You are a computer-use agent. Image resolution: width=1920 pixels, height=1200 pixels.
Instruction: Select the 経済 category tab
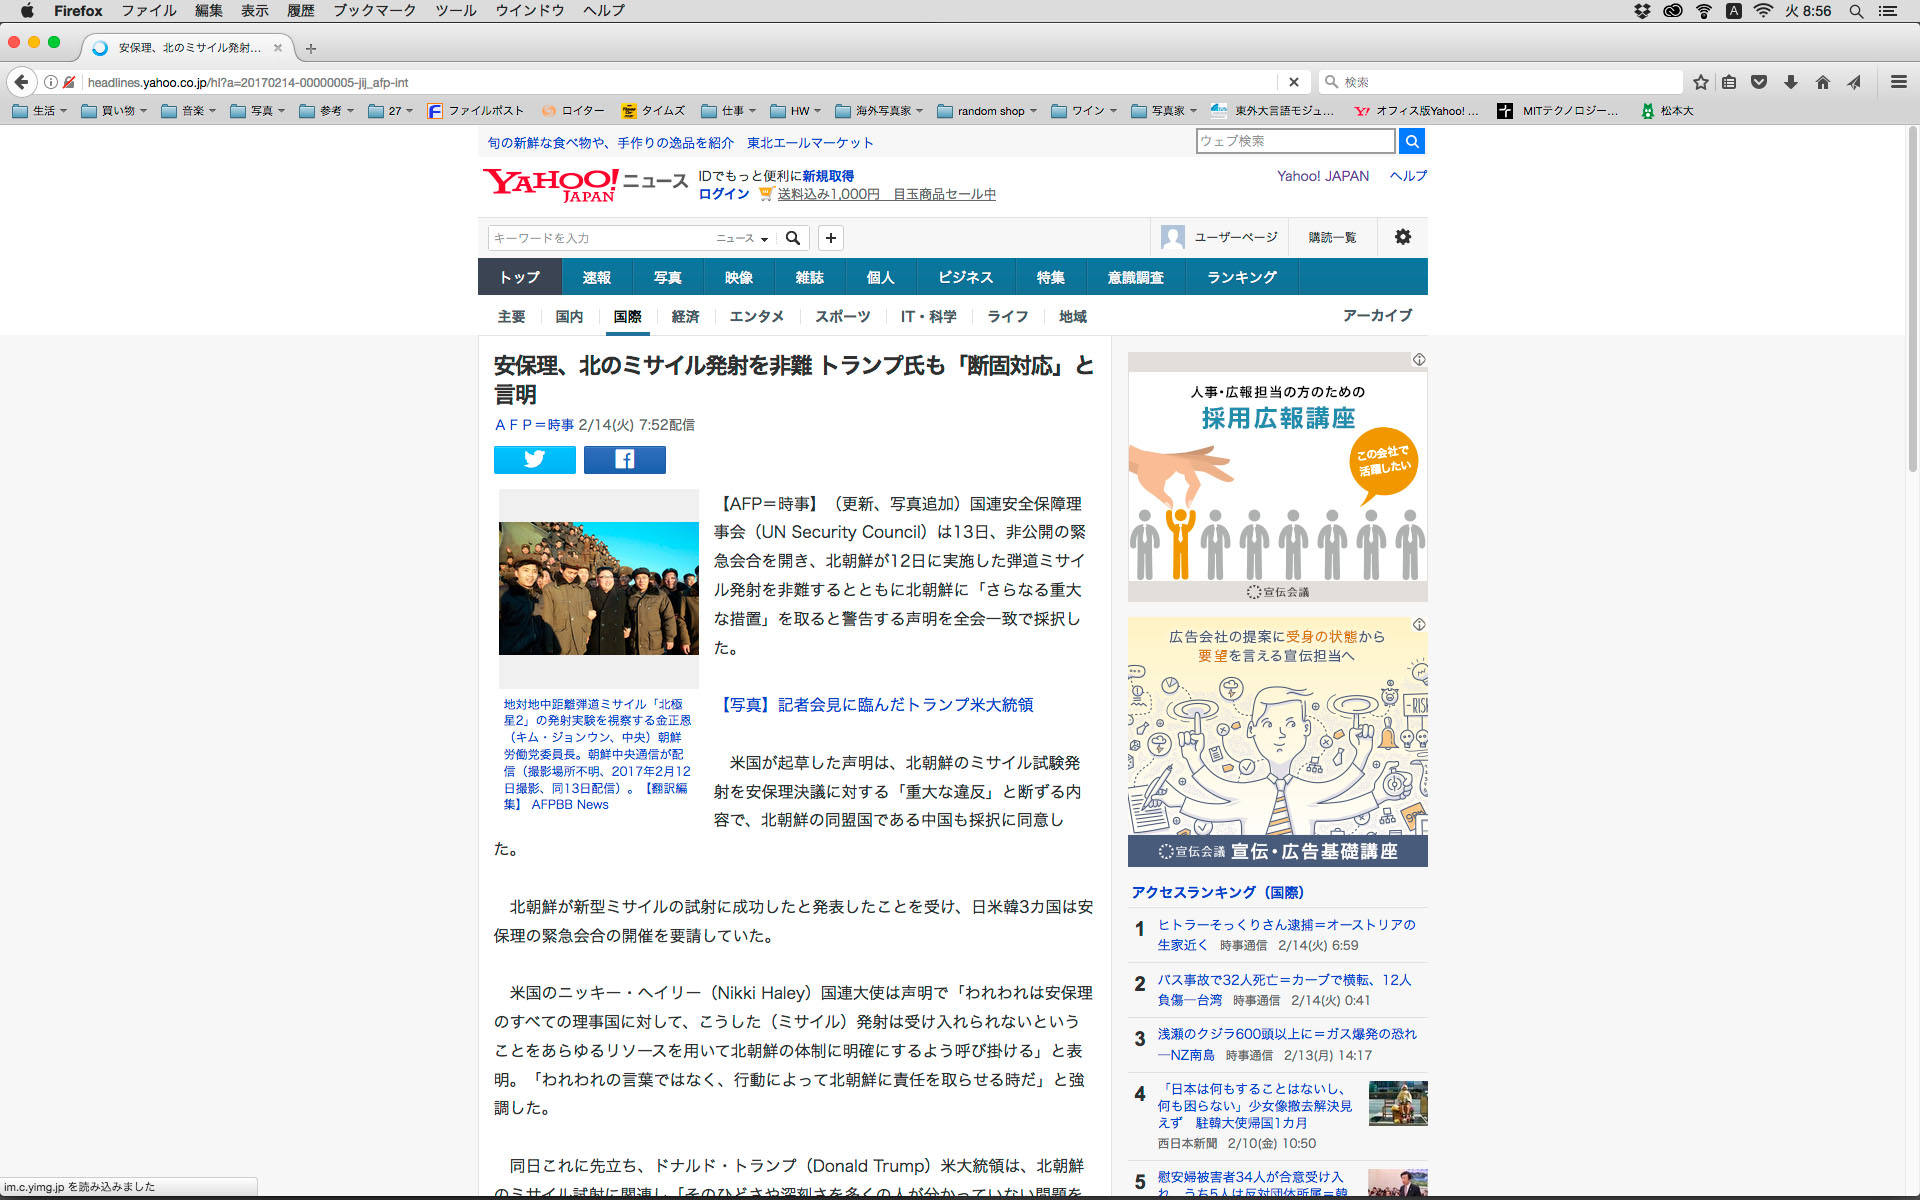(x=685, y=316)
